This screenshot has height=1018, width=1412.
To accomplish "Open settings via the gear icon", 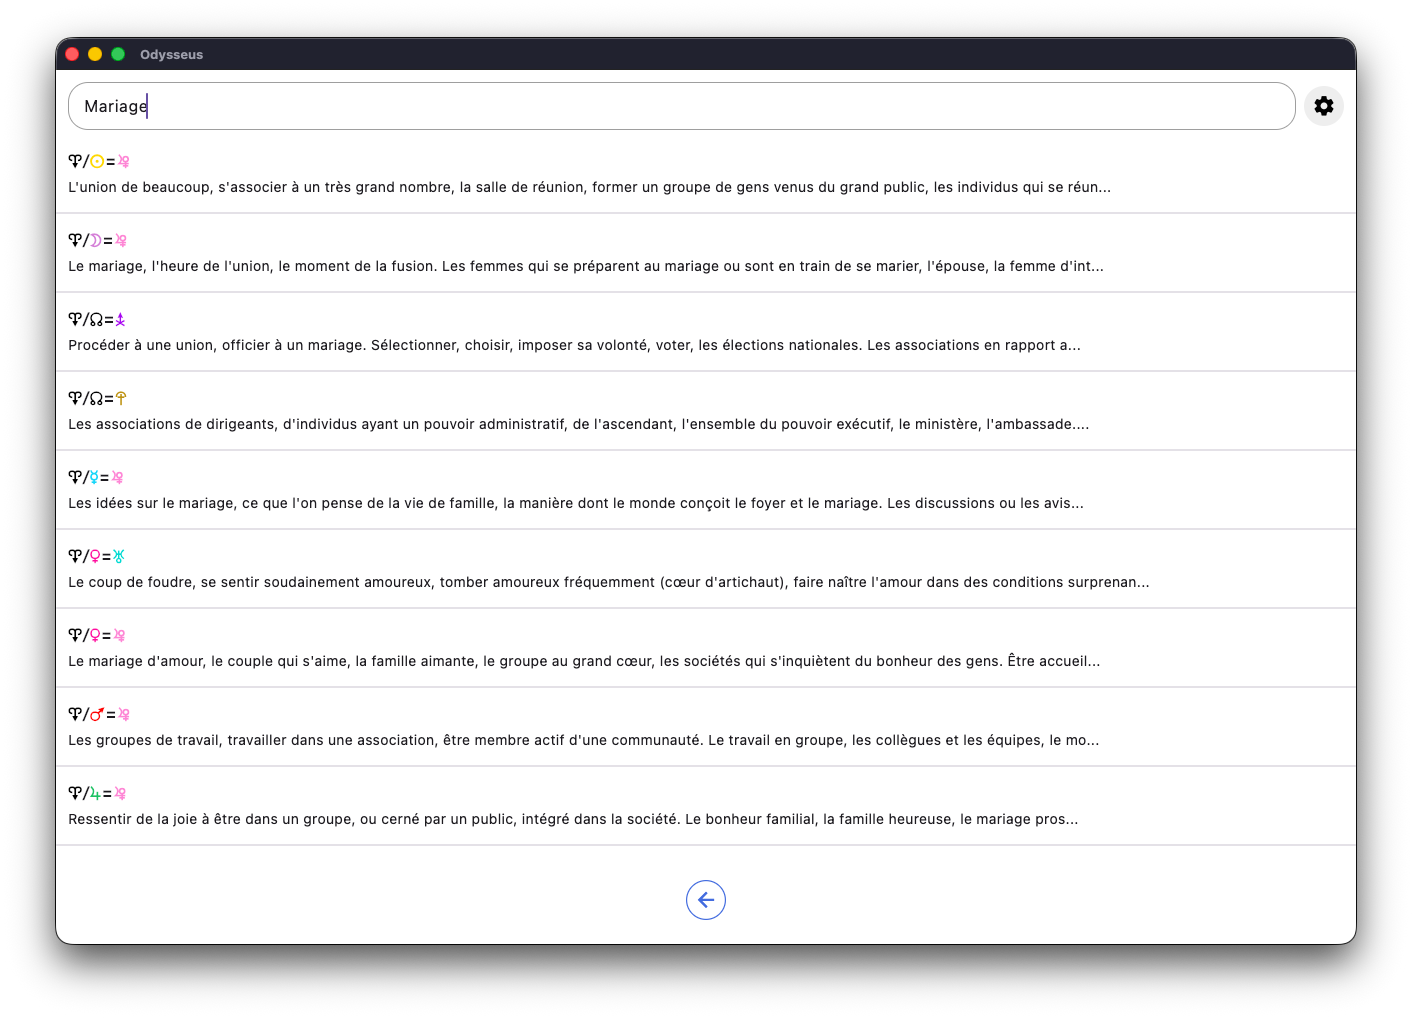I will (1323, 106).
